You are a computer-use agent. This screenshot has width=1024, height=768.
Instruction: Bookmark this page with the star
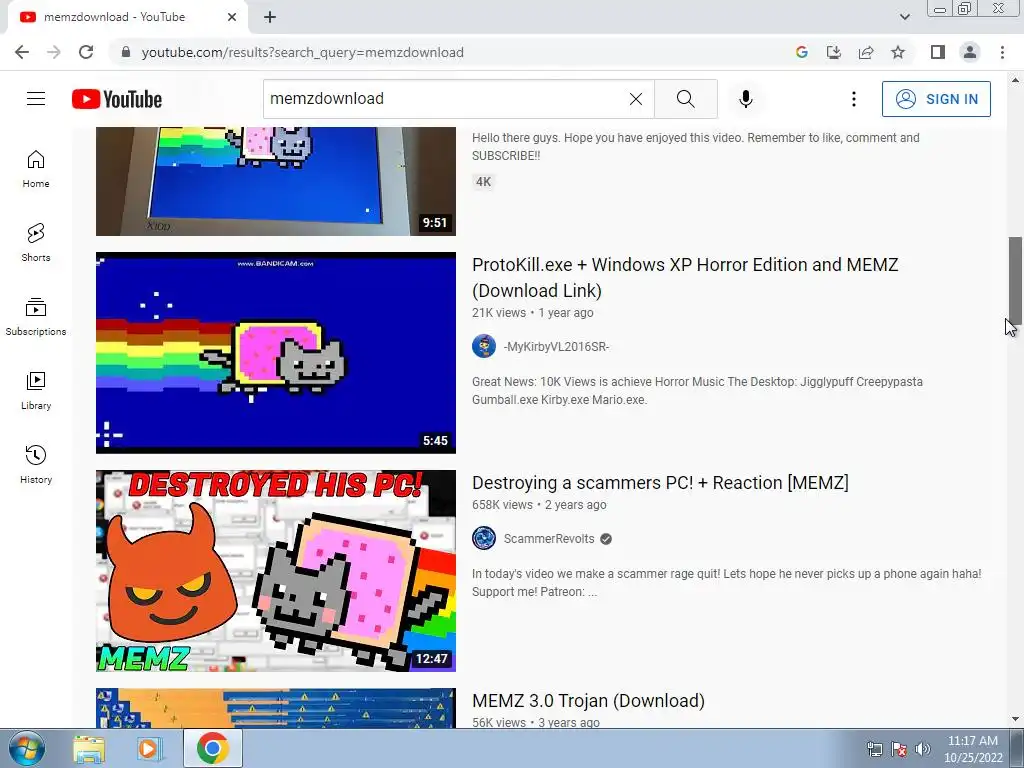(x=898, y=52)
